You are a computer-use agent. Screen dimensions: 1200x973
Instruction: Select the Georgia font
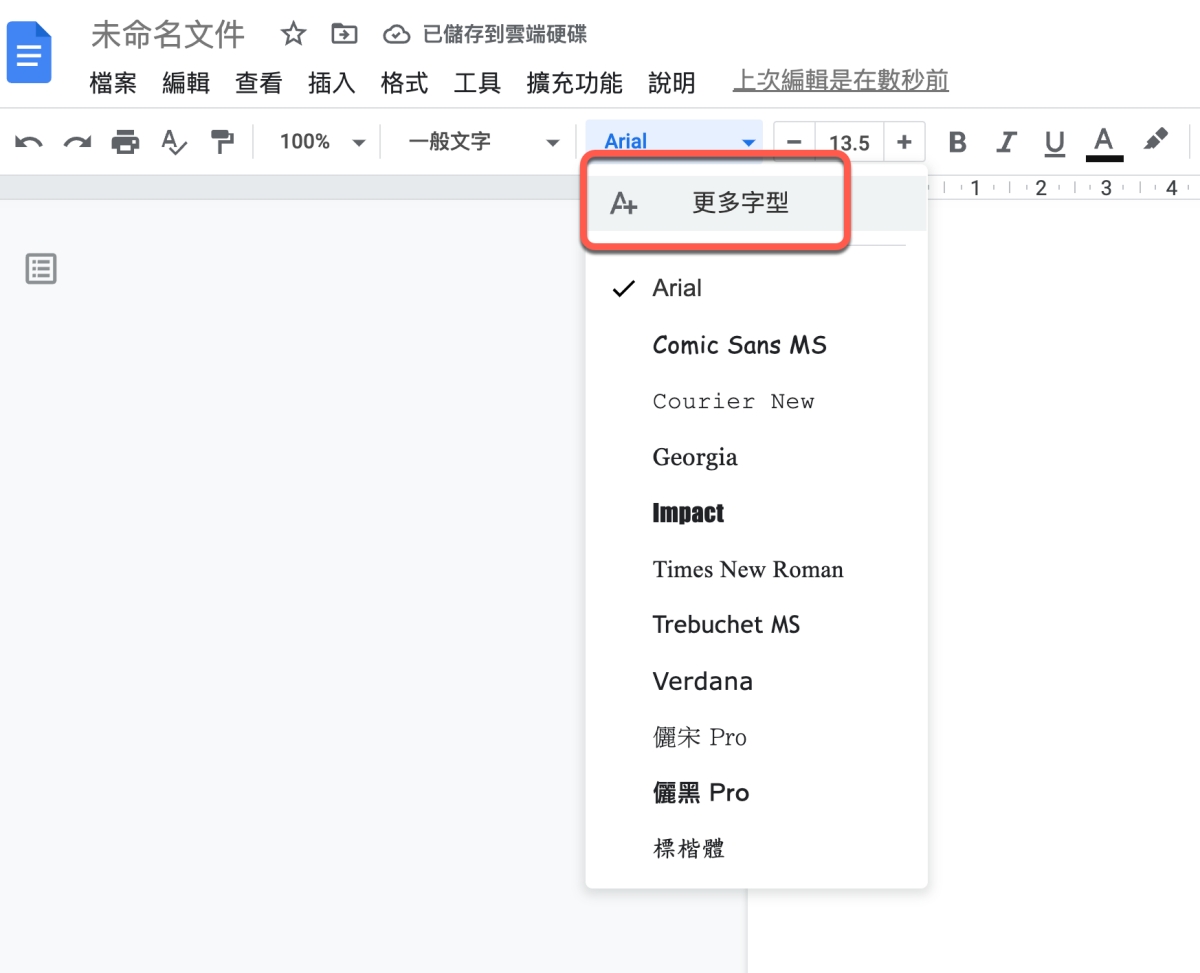click(x=756, y=457)
